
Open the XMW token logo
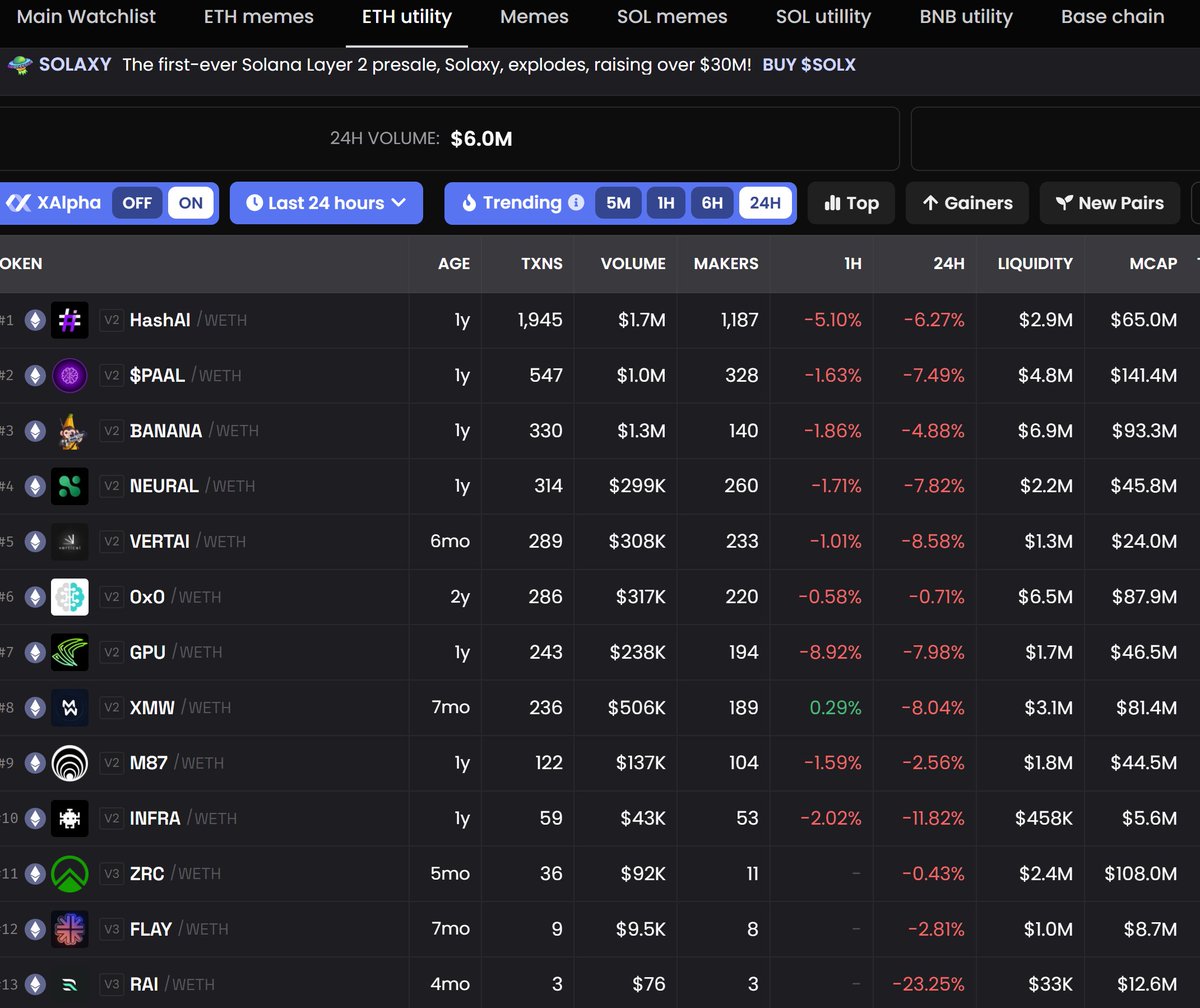[70, 707]
